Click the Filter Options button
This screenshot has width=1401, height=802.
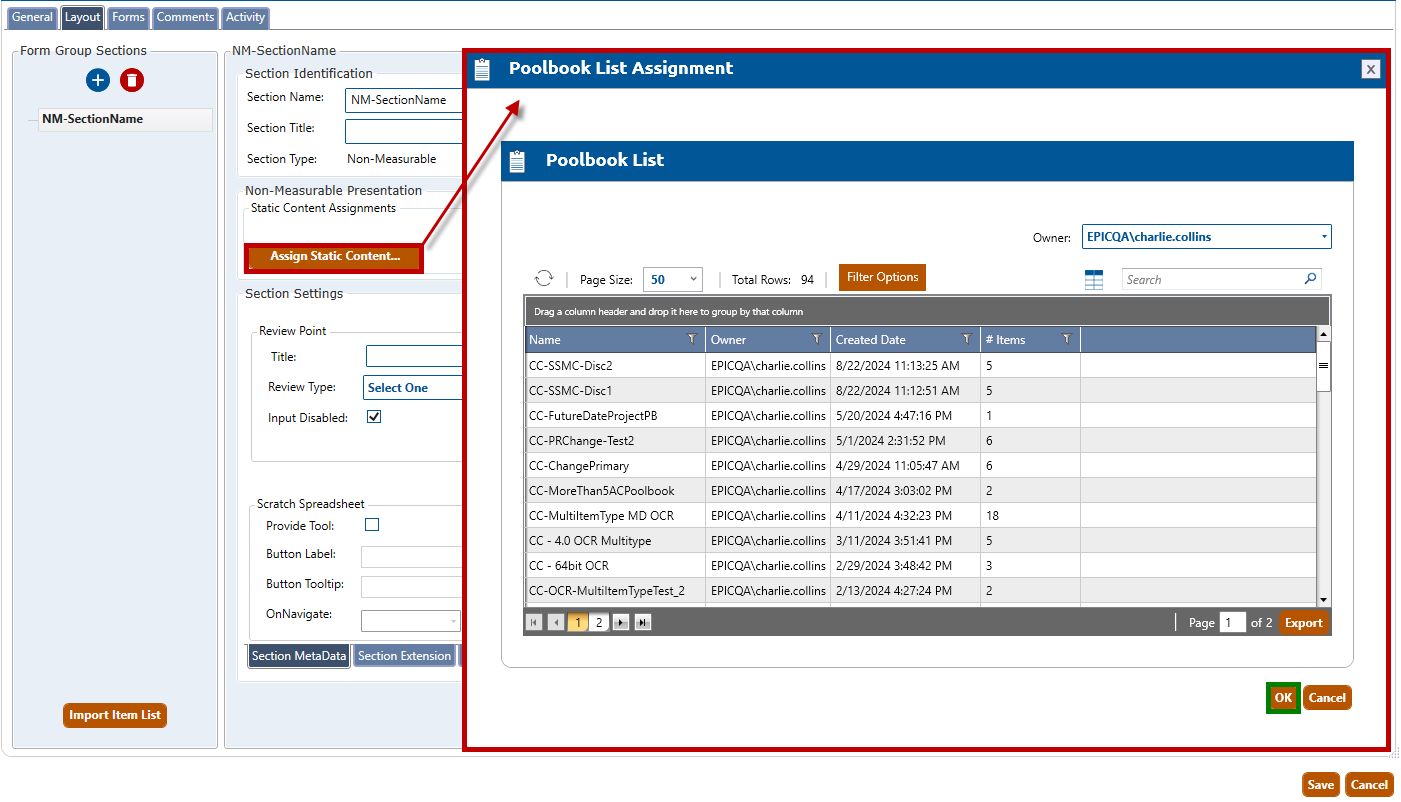pyautogui.click(x=882, y=277)
